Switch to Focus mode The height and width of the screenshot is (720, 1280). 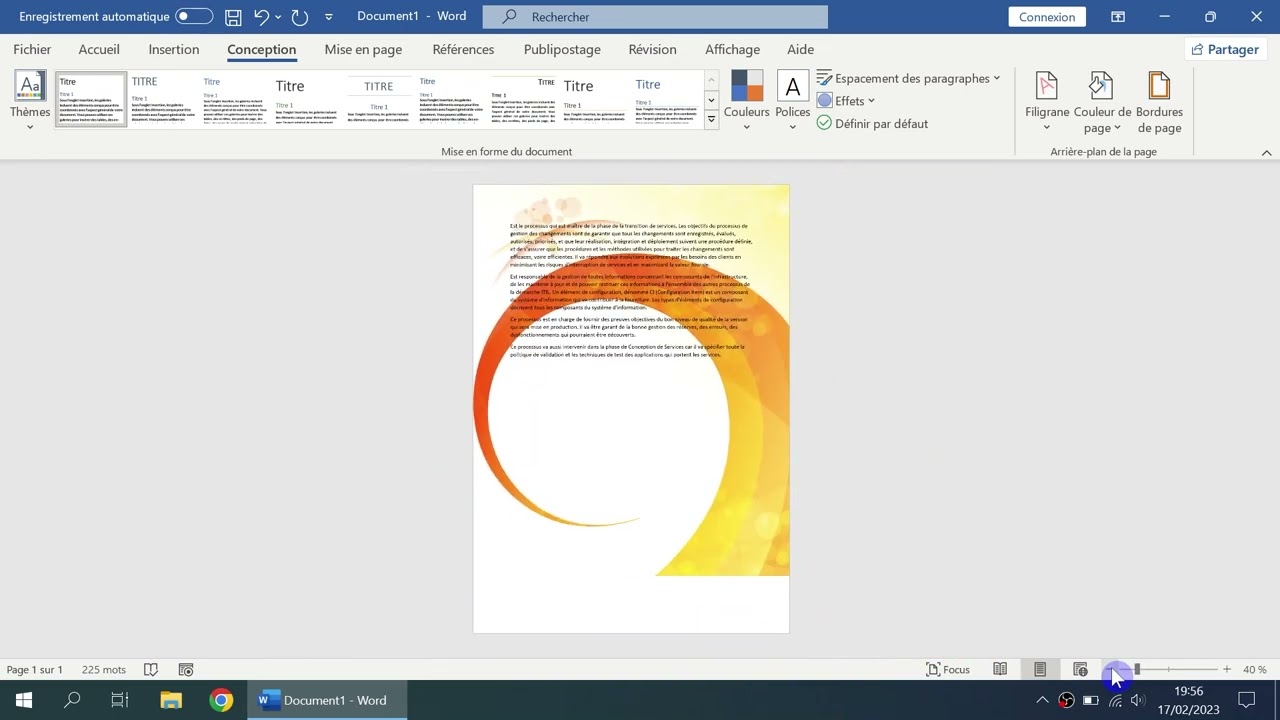[x=948, y=669]
